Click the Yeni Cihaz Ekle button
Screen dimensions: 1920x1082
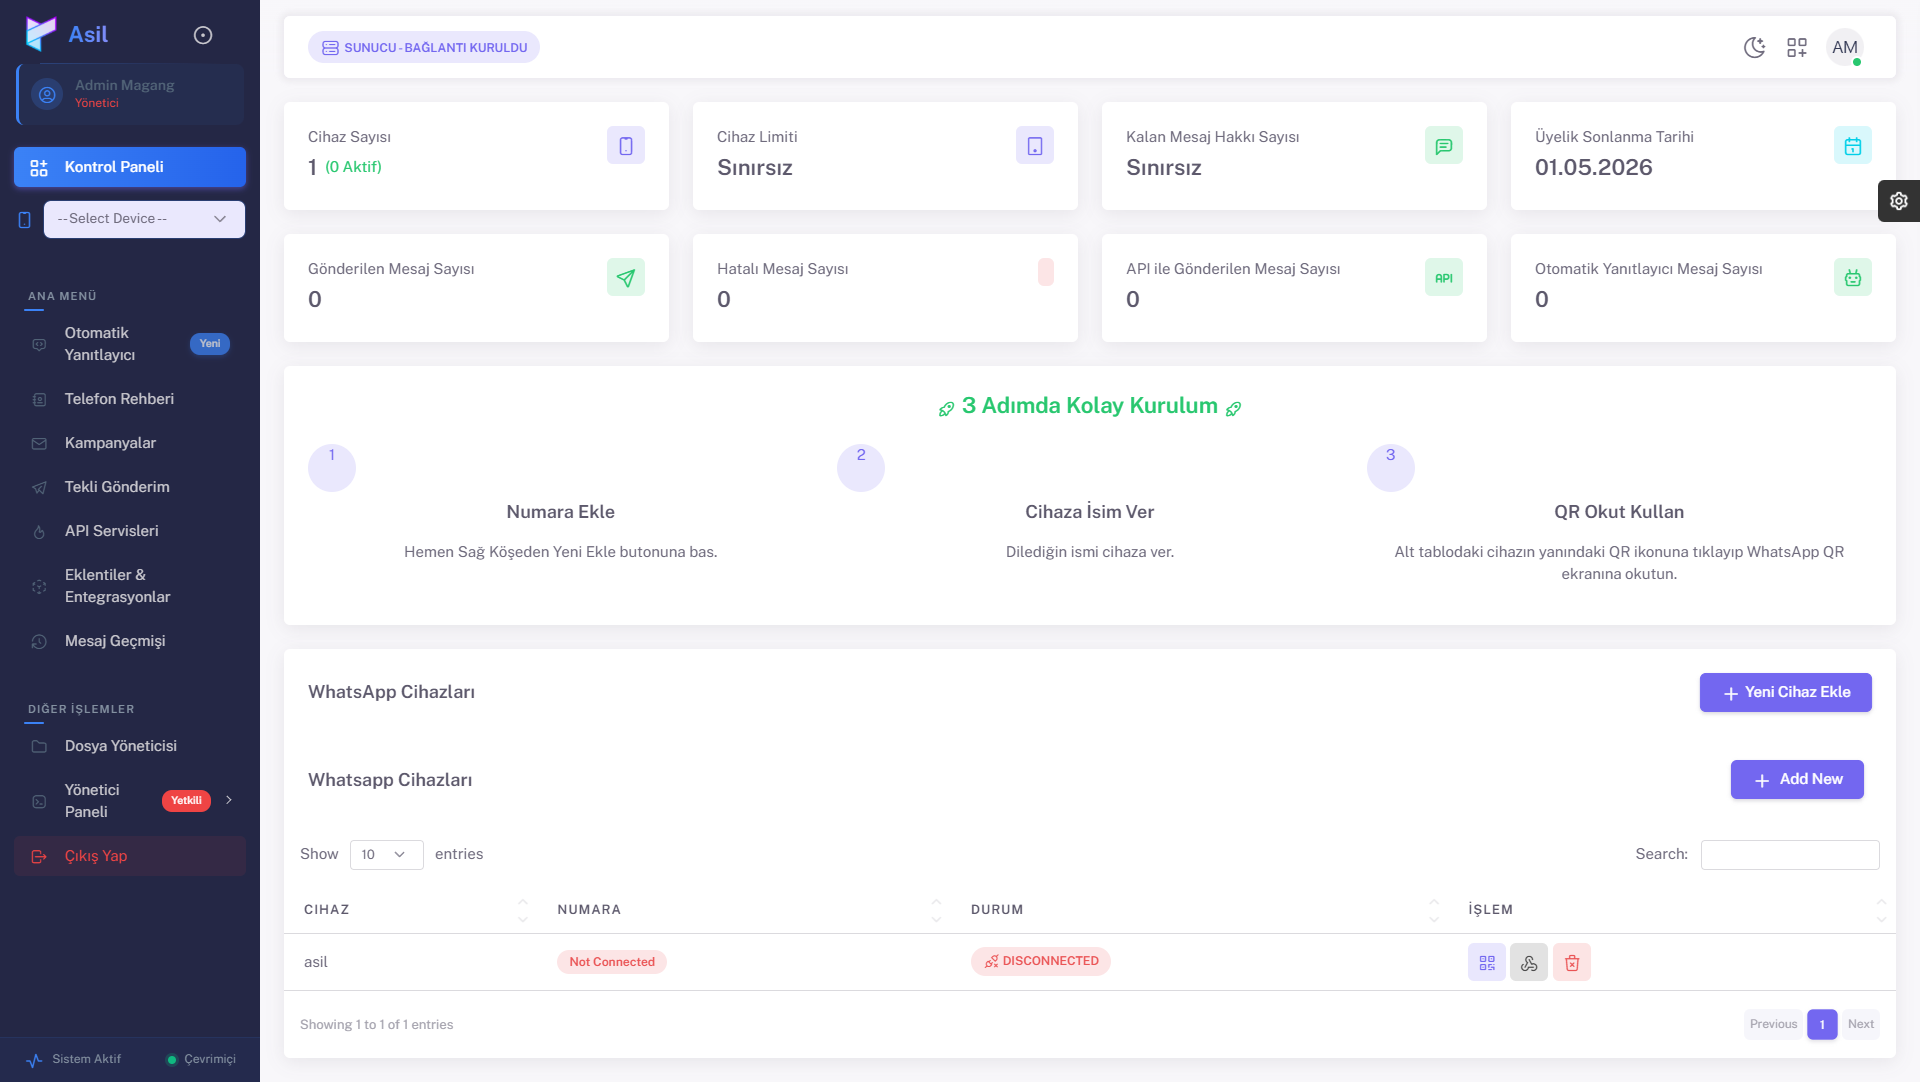point(1786,693)
